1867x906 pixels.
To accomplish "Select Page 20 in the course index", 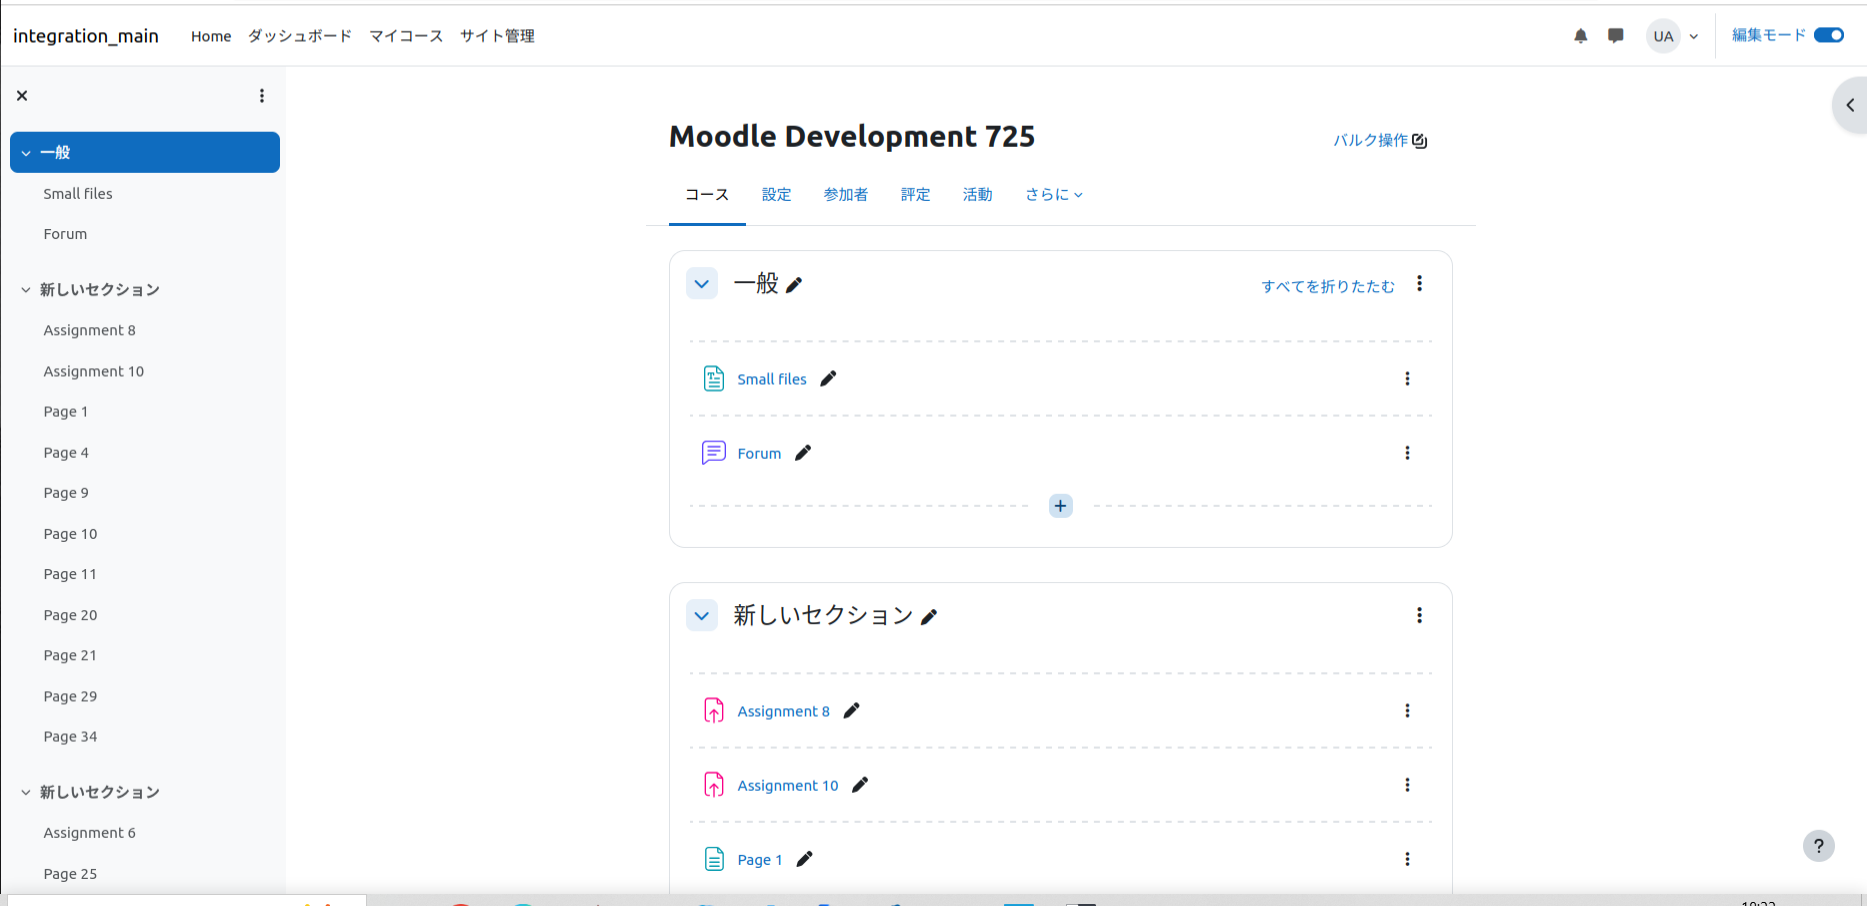I will (70, 615).
